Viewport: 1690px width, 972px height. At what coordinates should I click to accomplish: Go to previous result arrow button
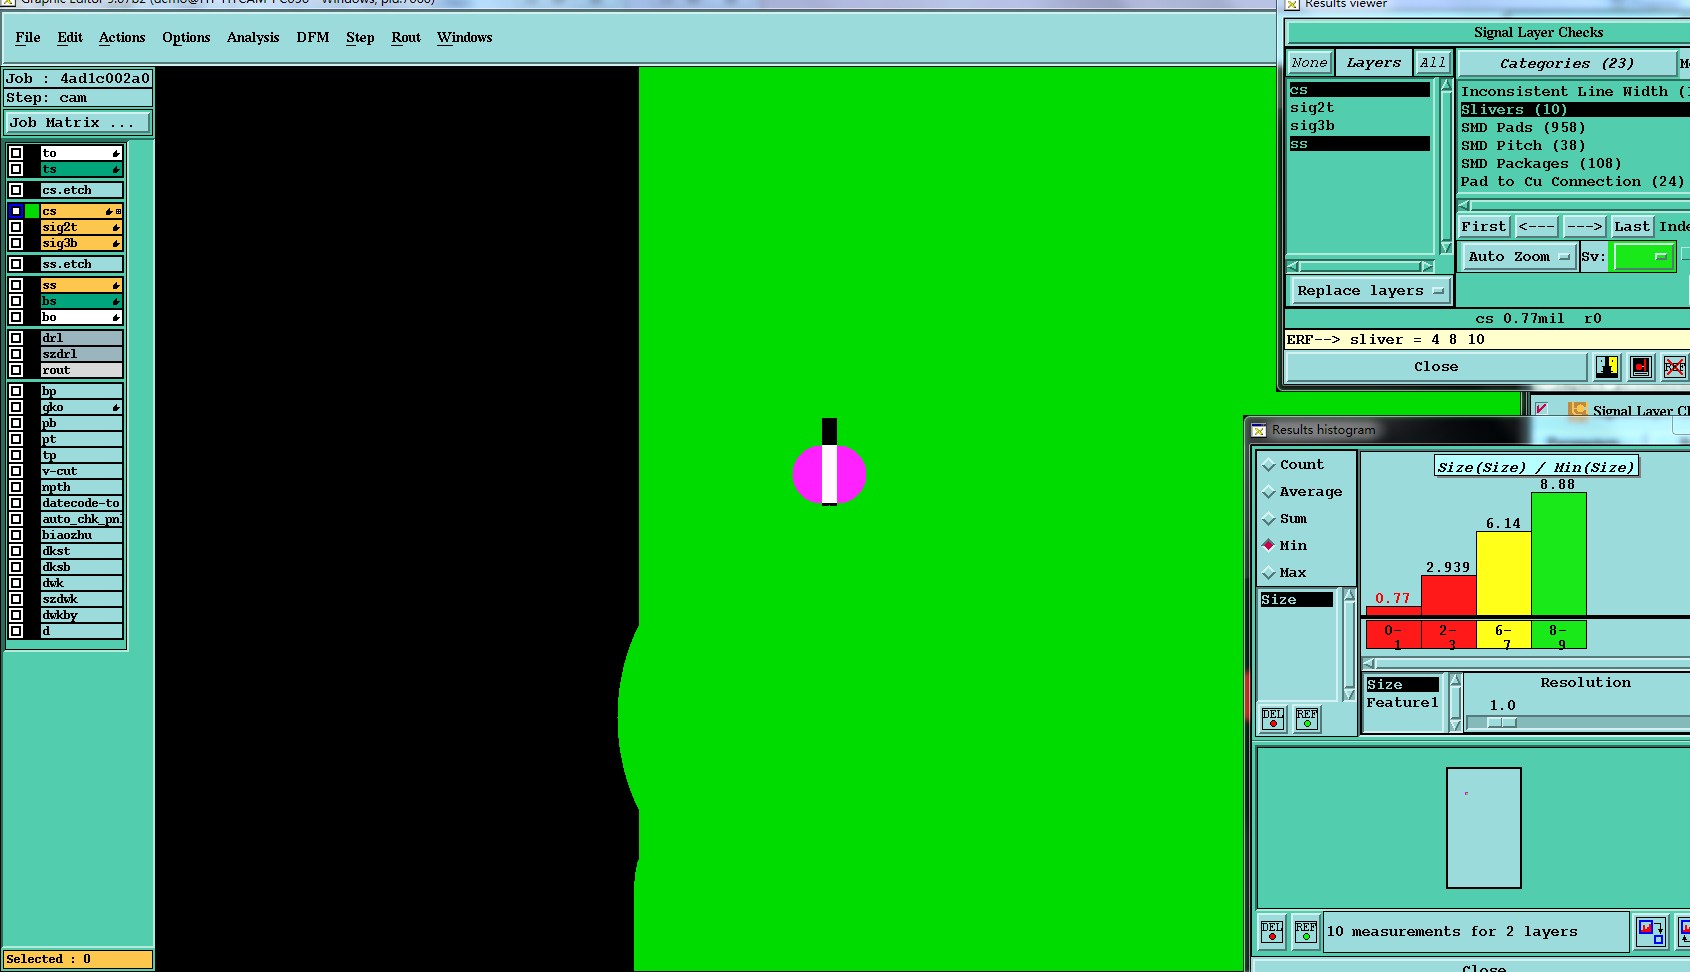[1536, 227]
